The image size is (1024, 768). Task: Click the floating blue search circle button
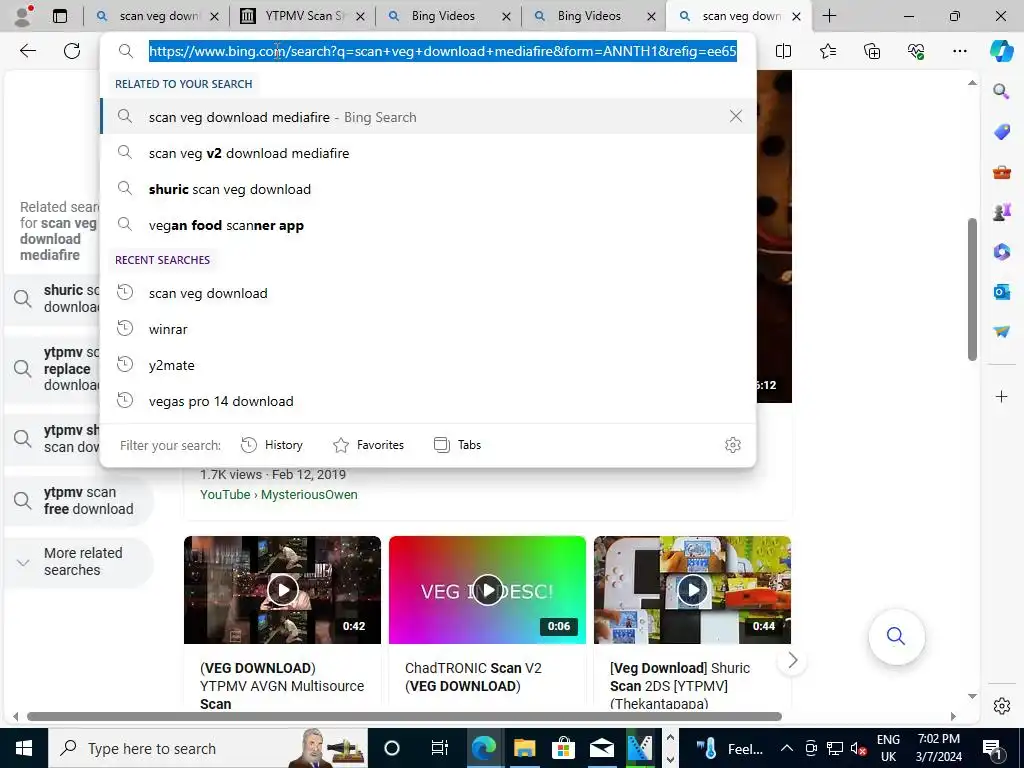[896, 636]
